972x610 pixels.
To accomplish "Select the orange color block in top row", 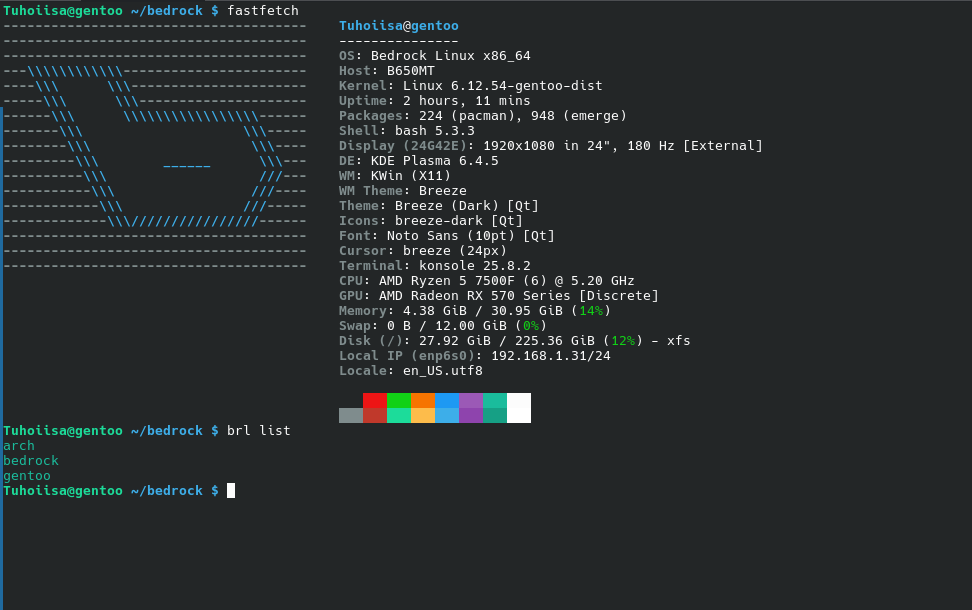I will point(423,400).
